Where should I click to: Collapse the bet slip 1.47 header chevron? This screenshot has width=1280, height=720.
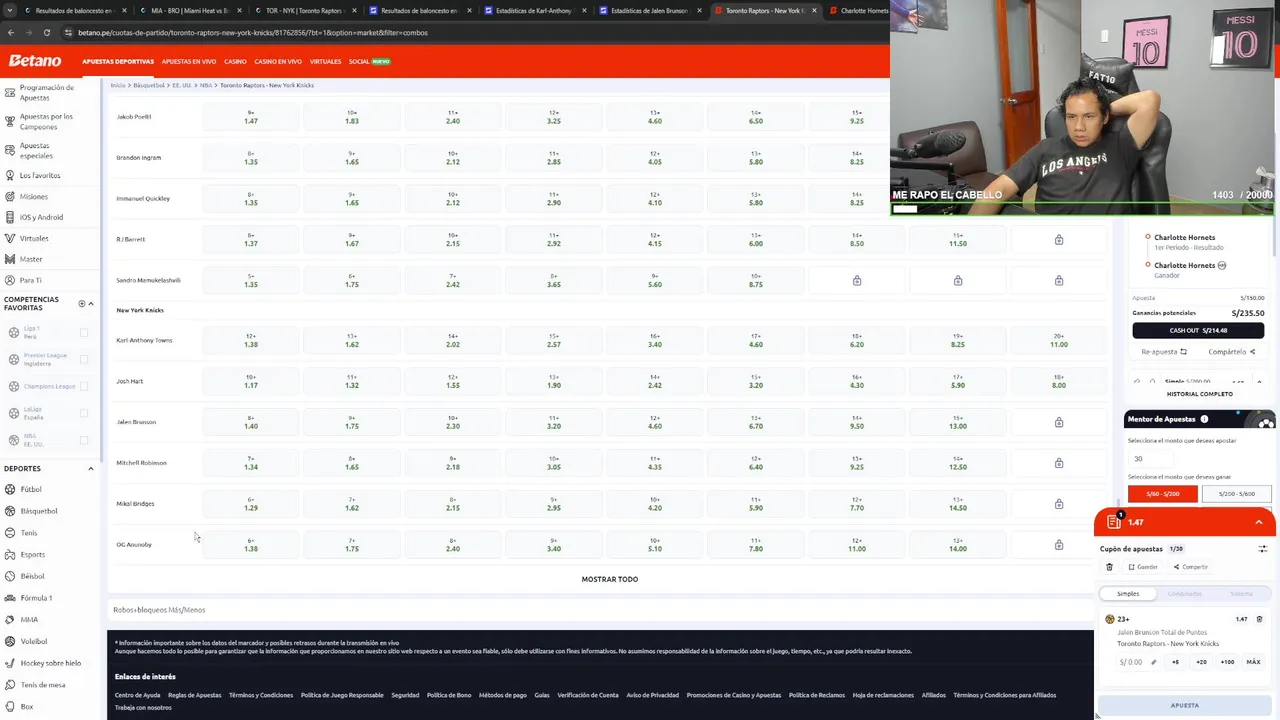tap(1259, 522)
